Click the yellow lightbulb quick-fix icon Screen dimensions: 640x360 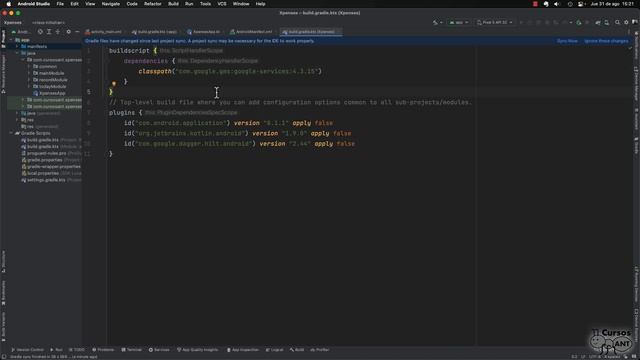coord(114,83)
